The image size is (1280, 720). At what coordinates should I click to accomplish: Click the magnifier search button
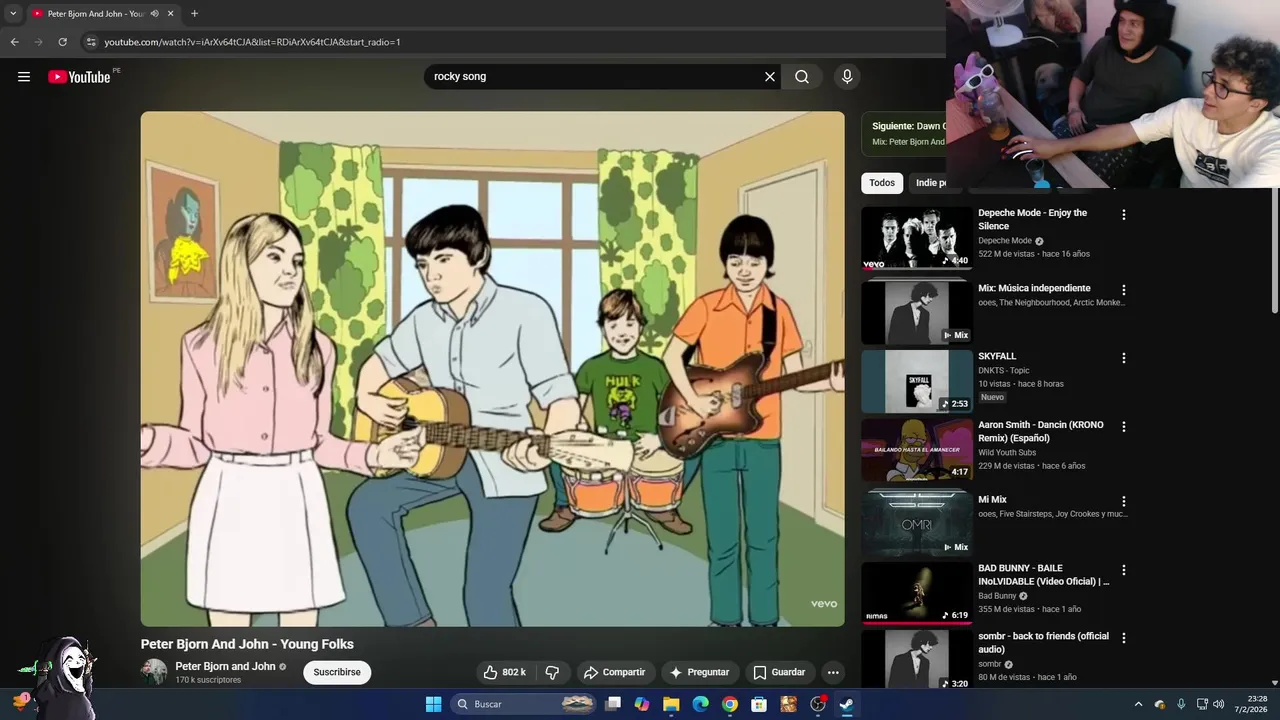(802, 77)
